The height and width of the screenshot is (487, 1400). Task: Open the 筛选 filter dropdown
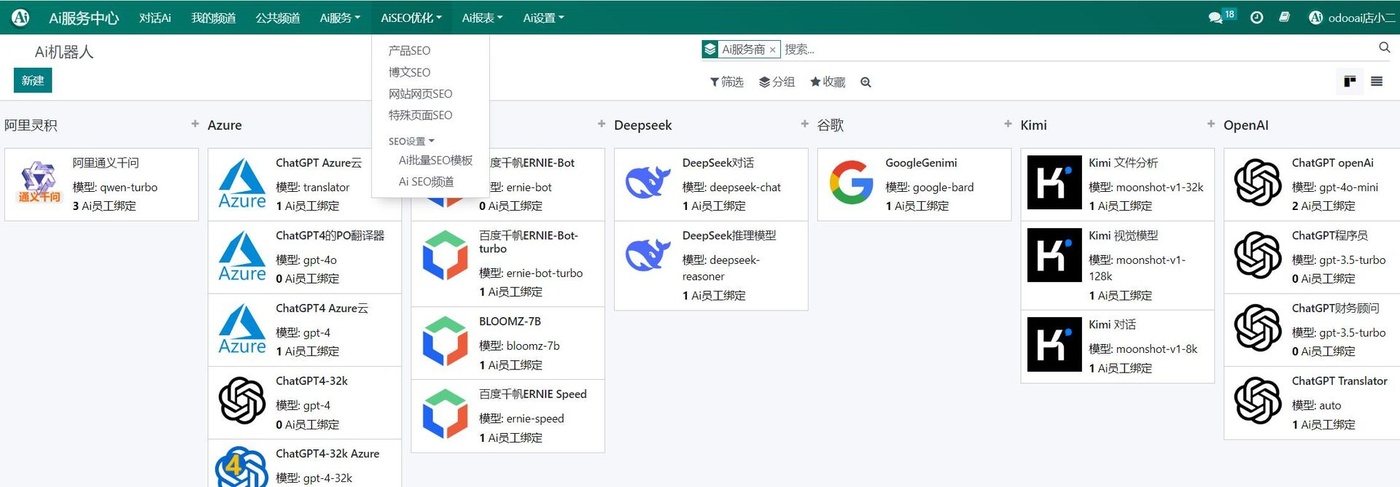727,82
